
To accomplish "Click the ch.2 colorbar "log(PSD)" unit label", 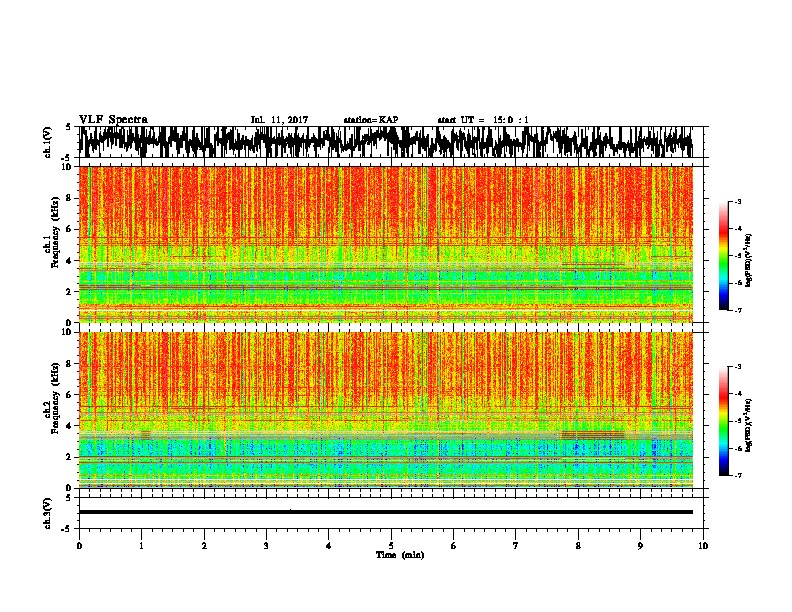I will tap(749, 425).
